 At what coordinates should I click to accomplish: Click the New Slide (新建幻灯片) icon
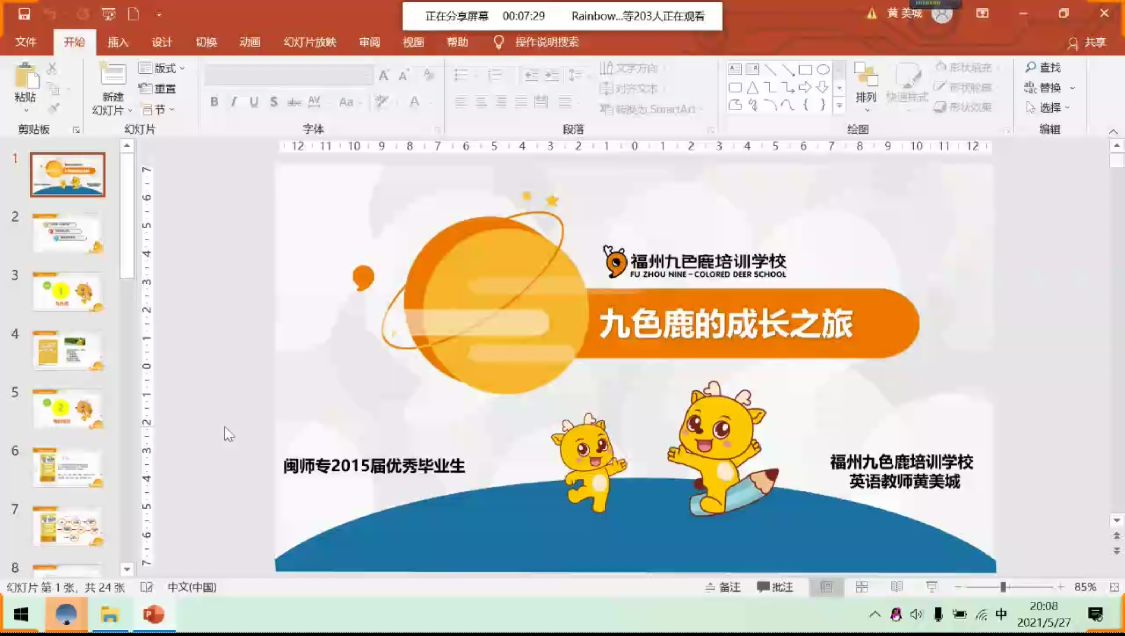click(113, 78)
